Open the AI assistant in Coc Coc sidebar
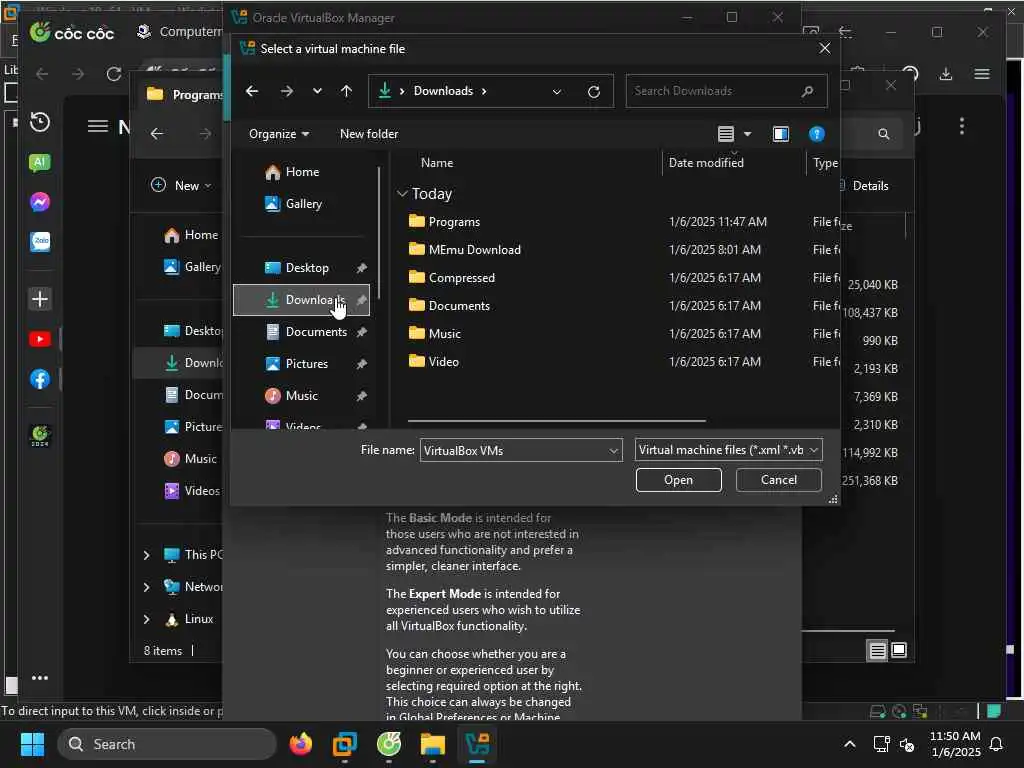Viewport: 1024px width, 768px height. [x=40, y=162]
